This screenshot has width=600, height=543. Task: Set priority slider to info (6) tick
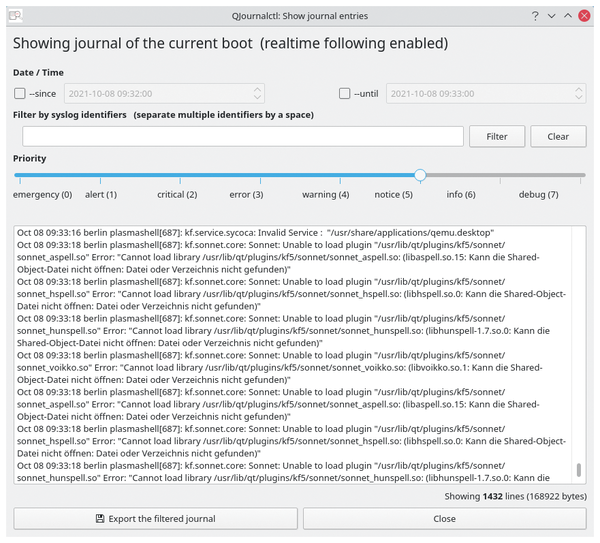[500, 180]
